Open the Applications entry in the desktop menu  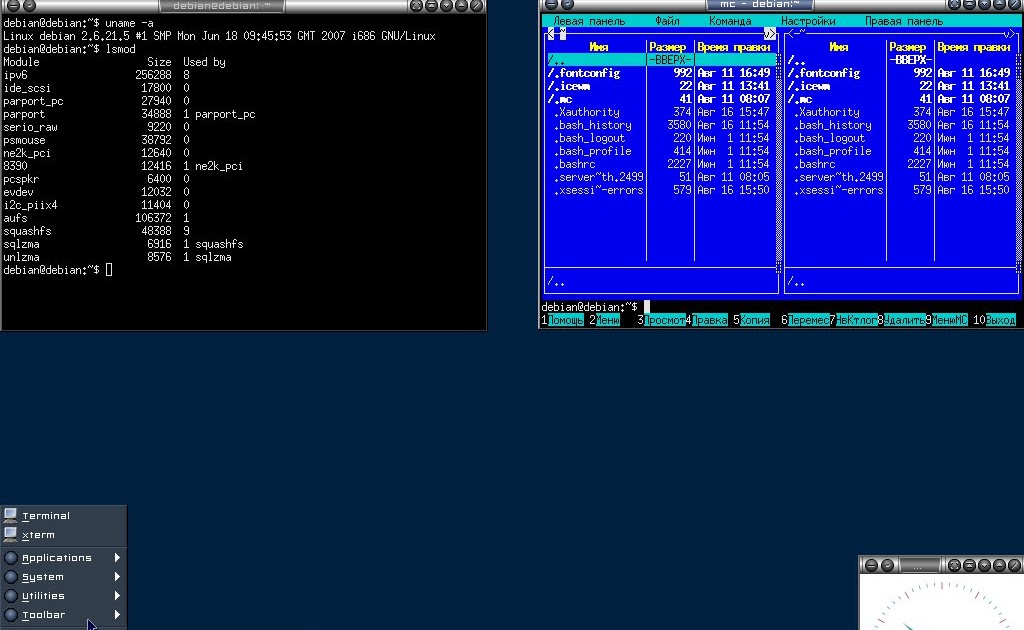pos(57,558)
